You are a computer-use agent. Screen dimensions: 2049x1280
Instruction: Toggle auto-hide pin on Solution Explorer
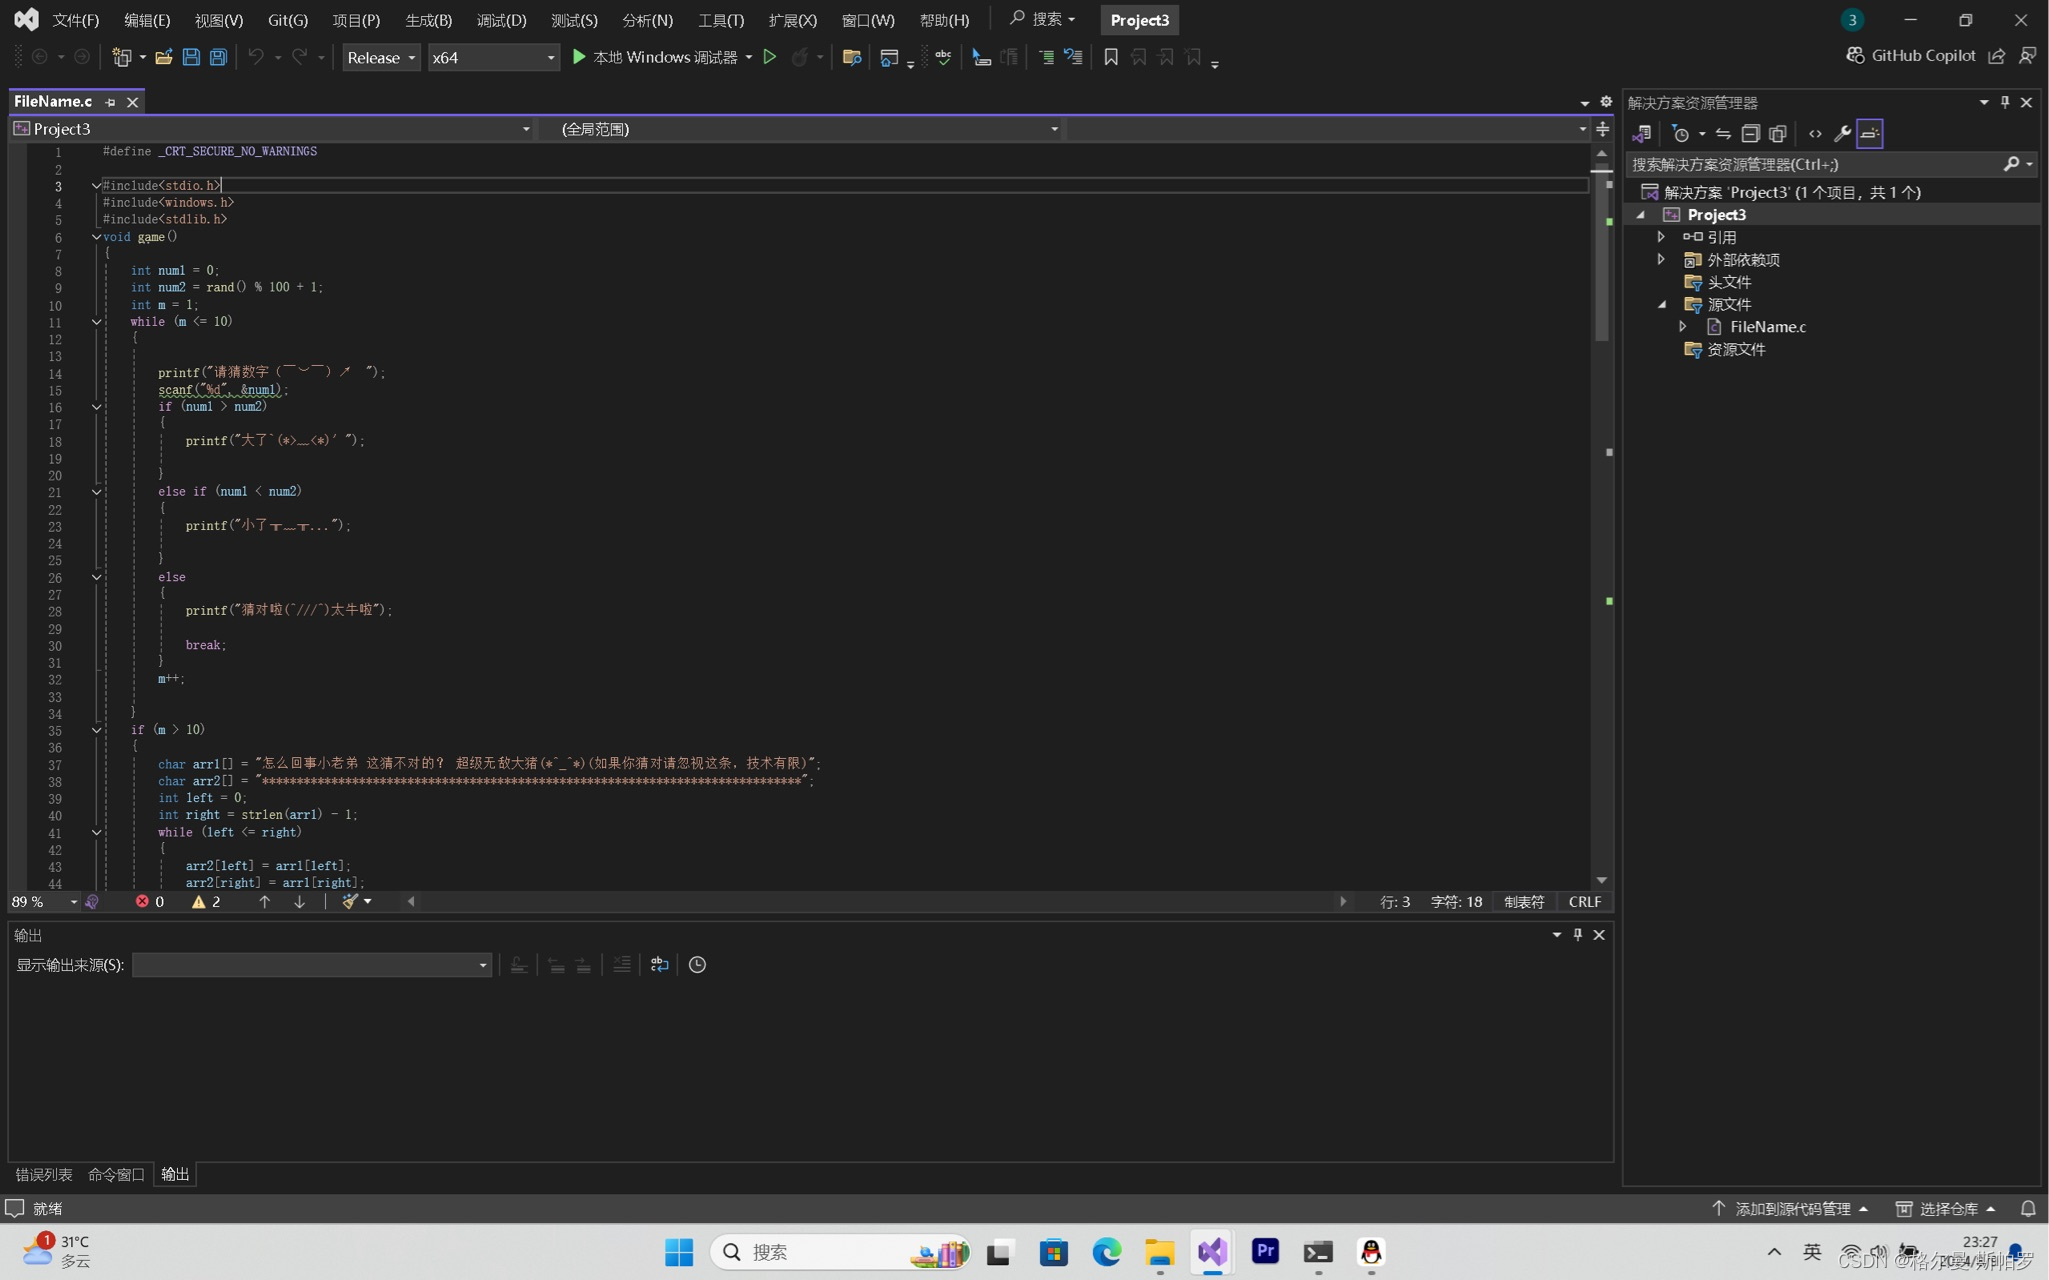pyautogui.click(x=2005, y=102)
